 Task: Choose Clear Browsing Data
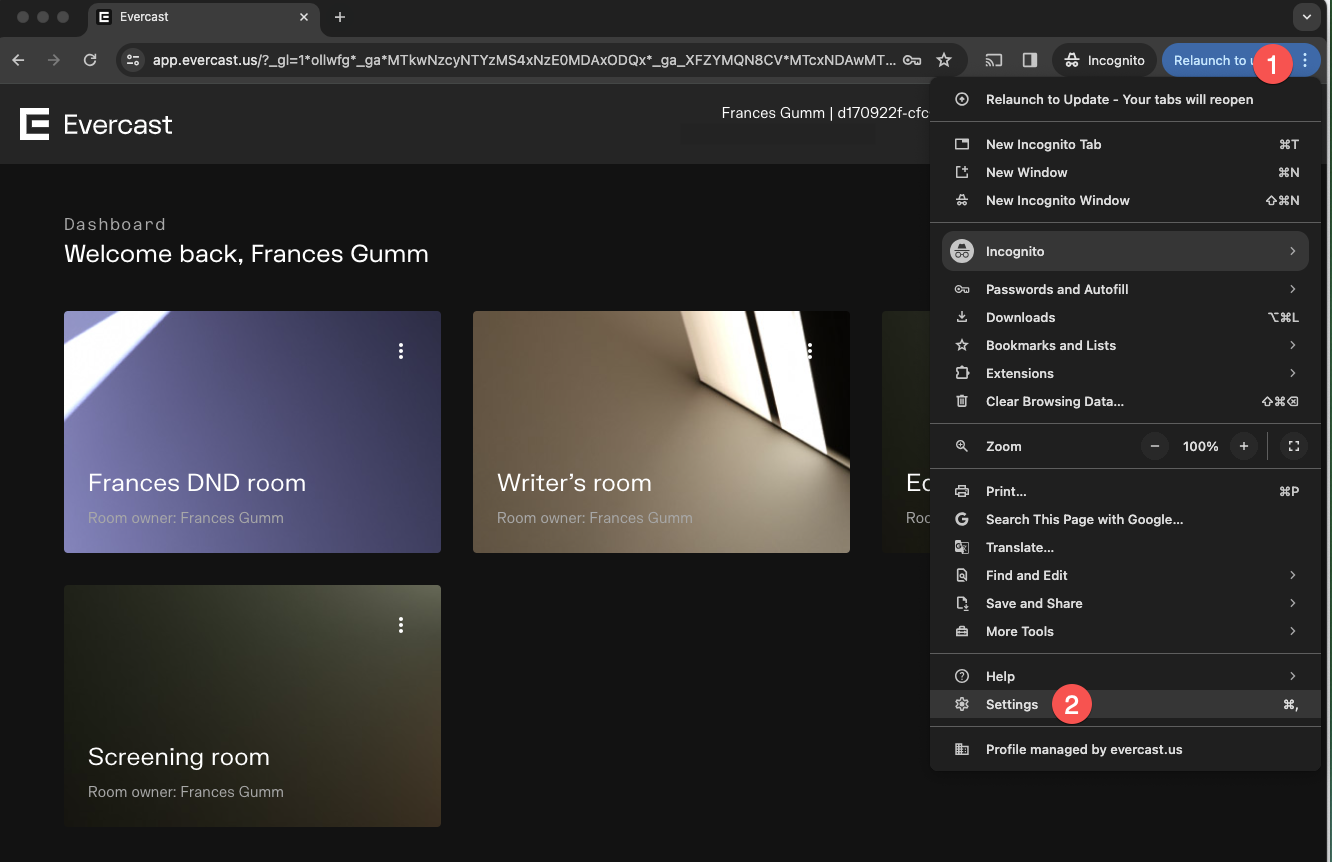tap(1125, 401)
